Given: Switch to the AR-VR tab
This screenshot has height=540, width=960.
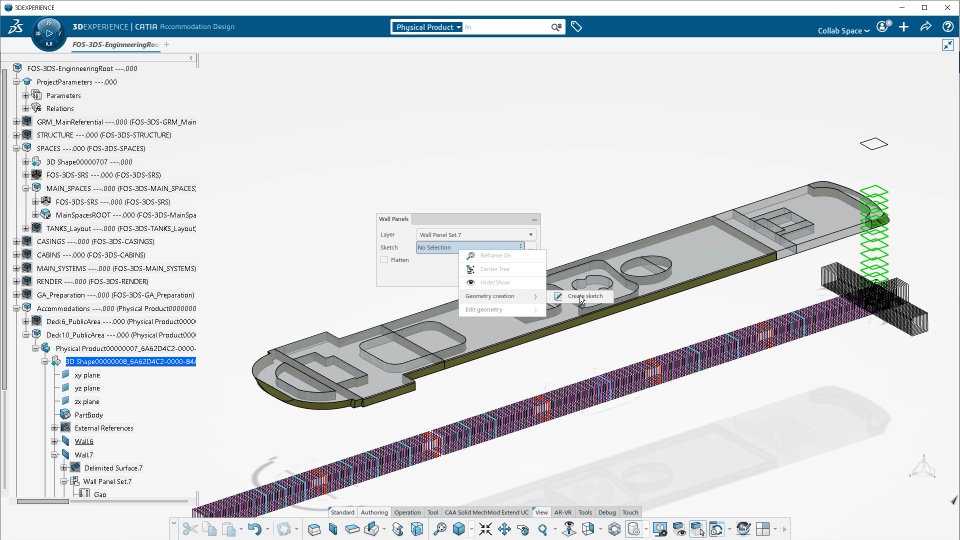Looking at the screenshot, I should point(563,512).
